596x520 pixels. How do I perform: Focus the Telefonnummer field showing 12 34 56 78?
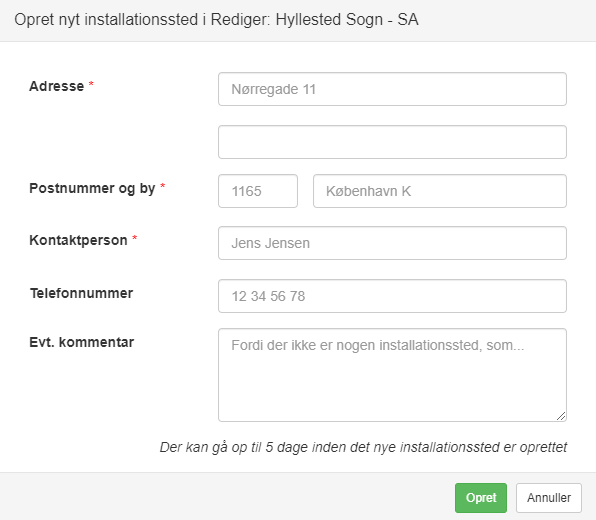[392, 296]
